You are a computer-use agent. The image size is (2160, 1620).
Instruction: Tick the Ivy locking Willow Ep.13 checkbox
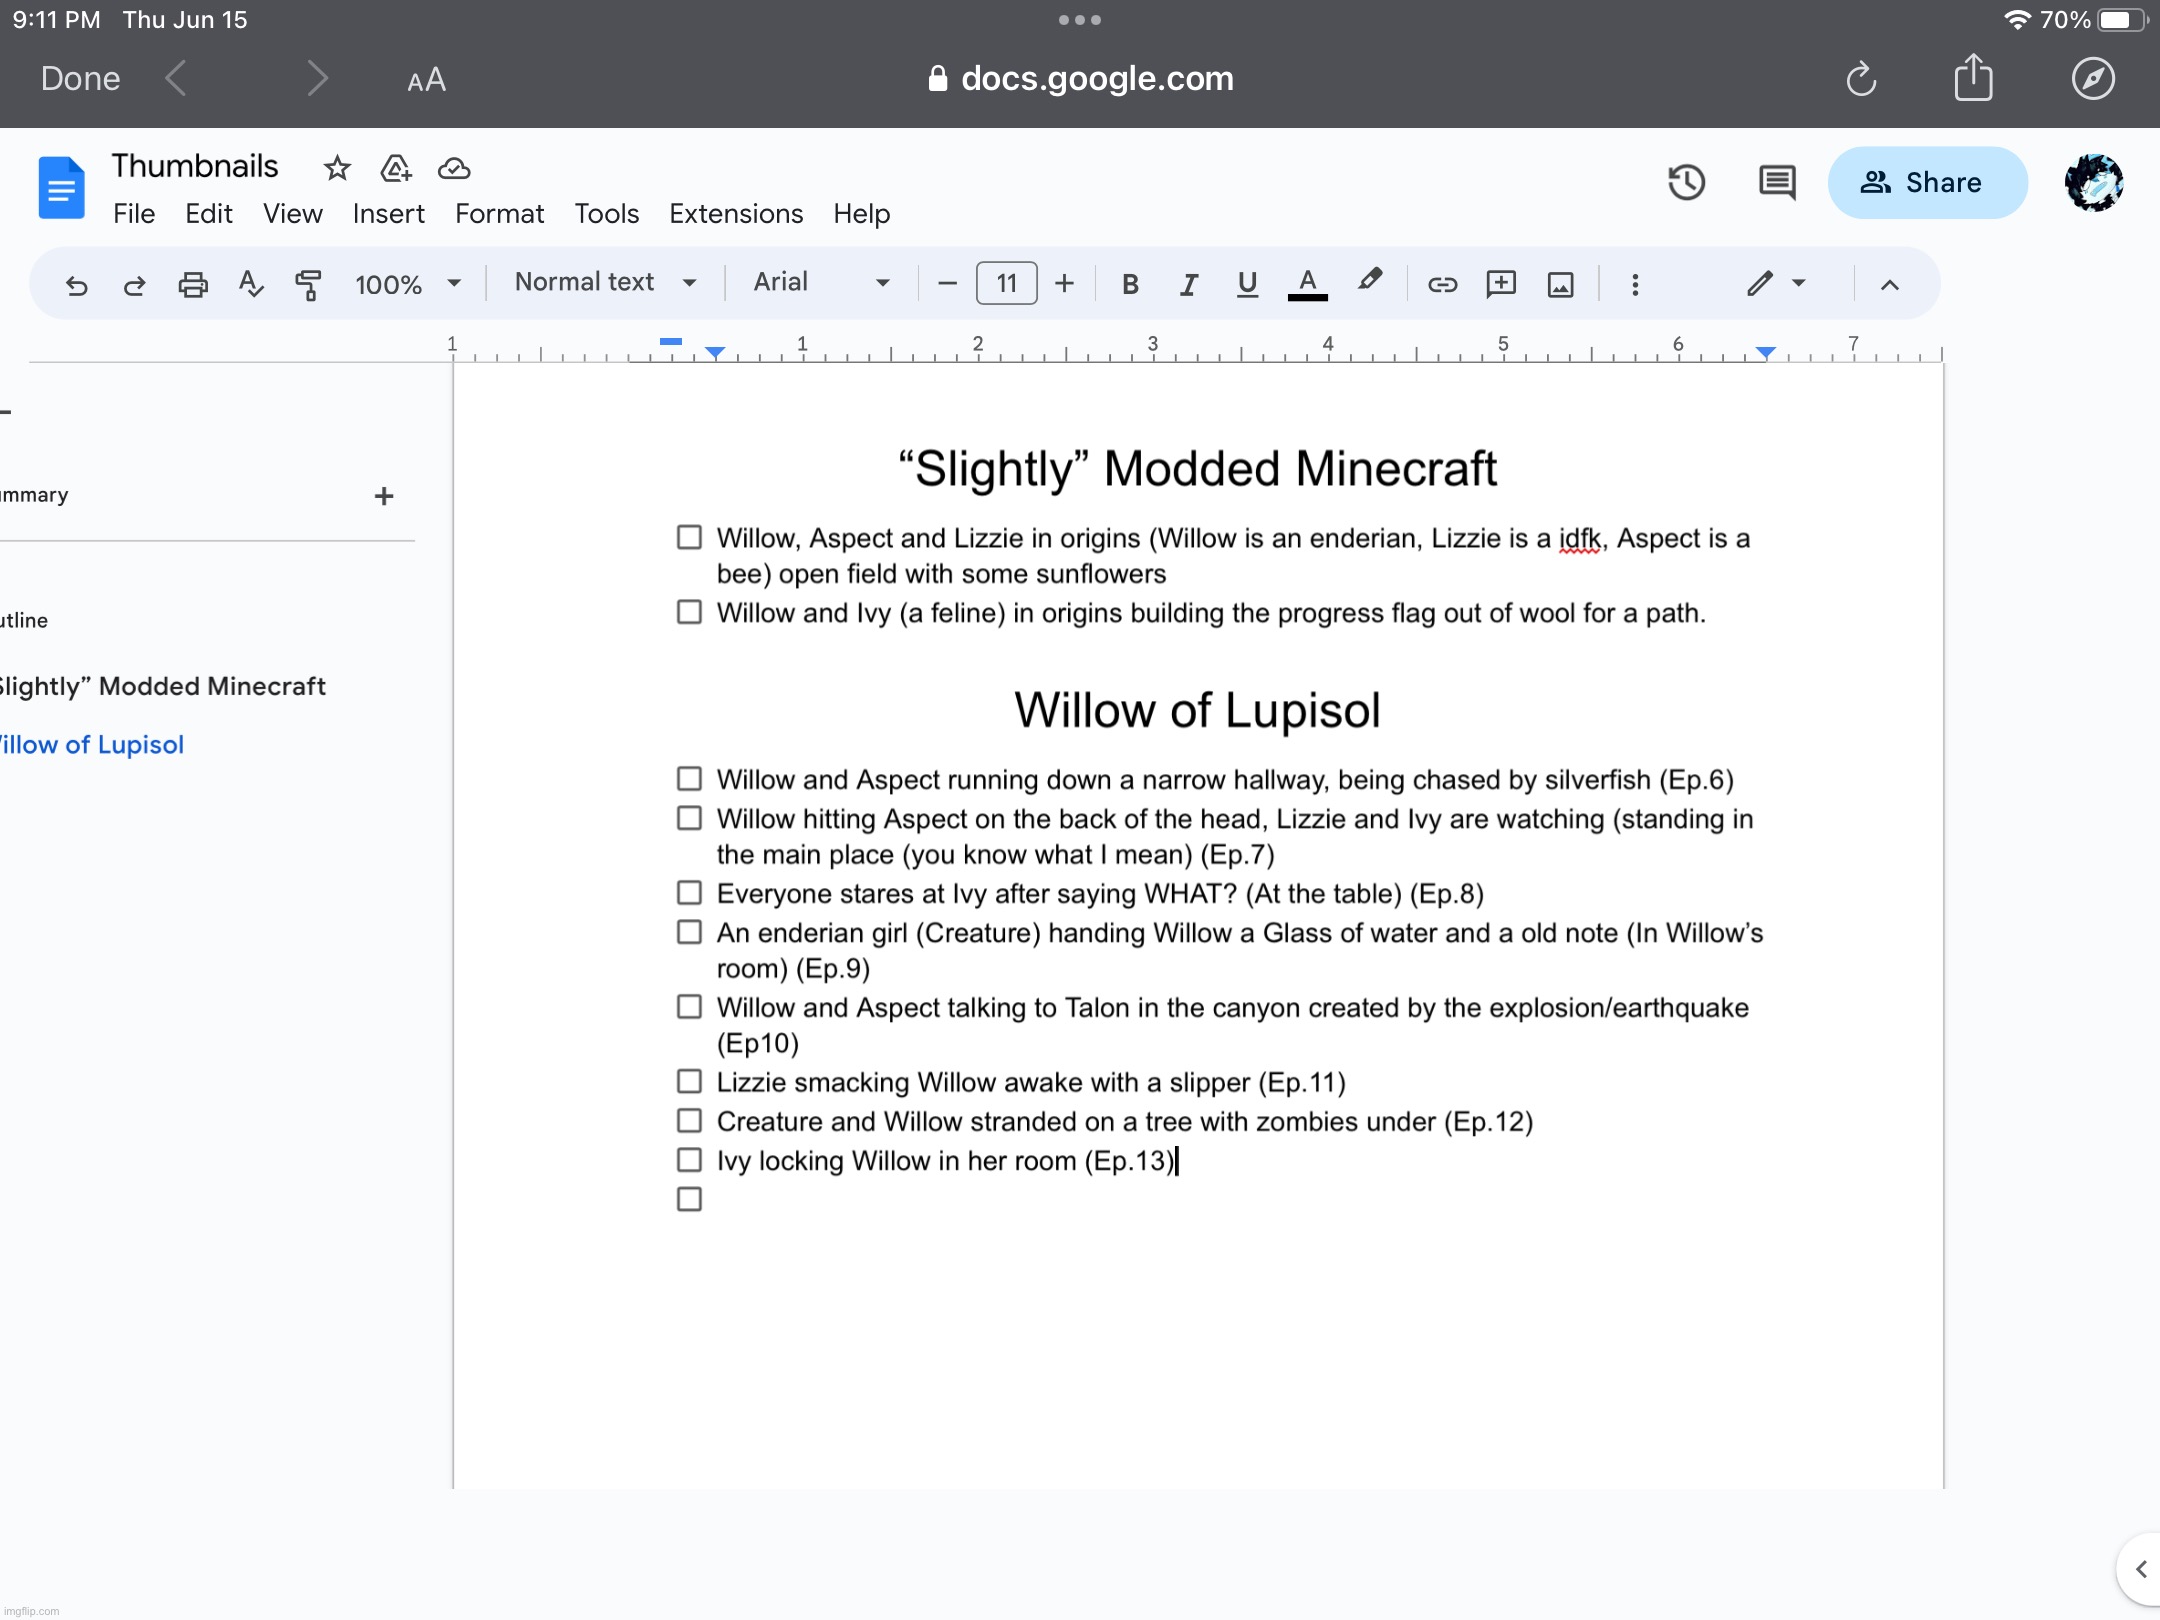point(689,1160)
